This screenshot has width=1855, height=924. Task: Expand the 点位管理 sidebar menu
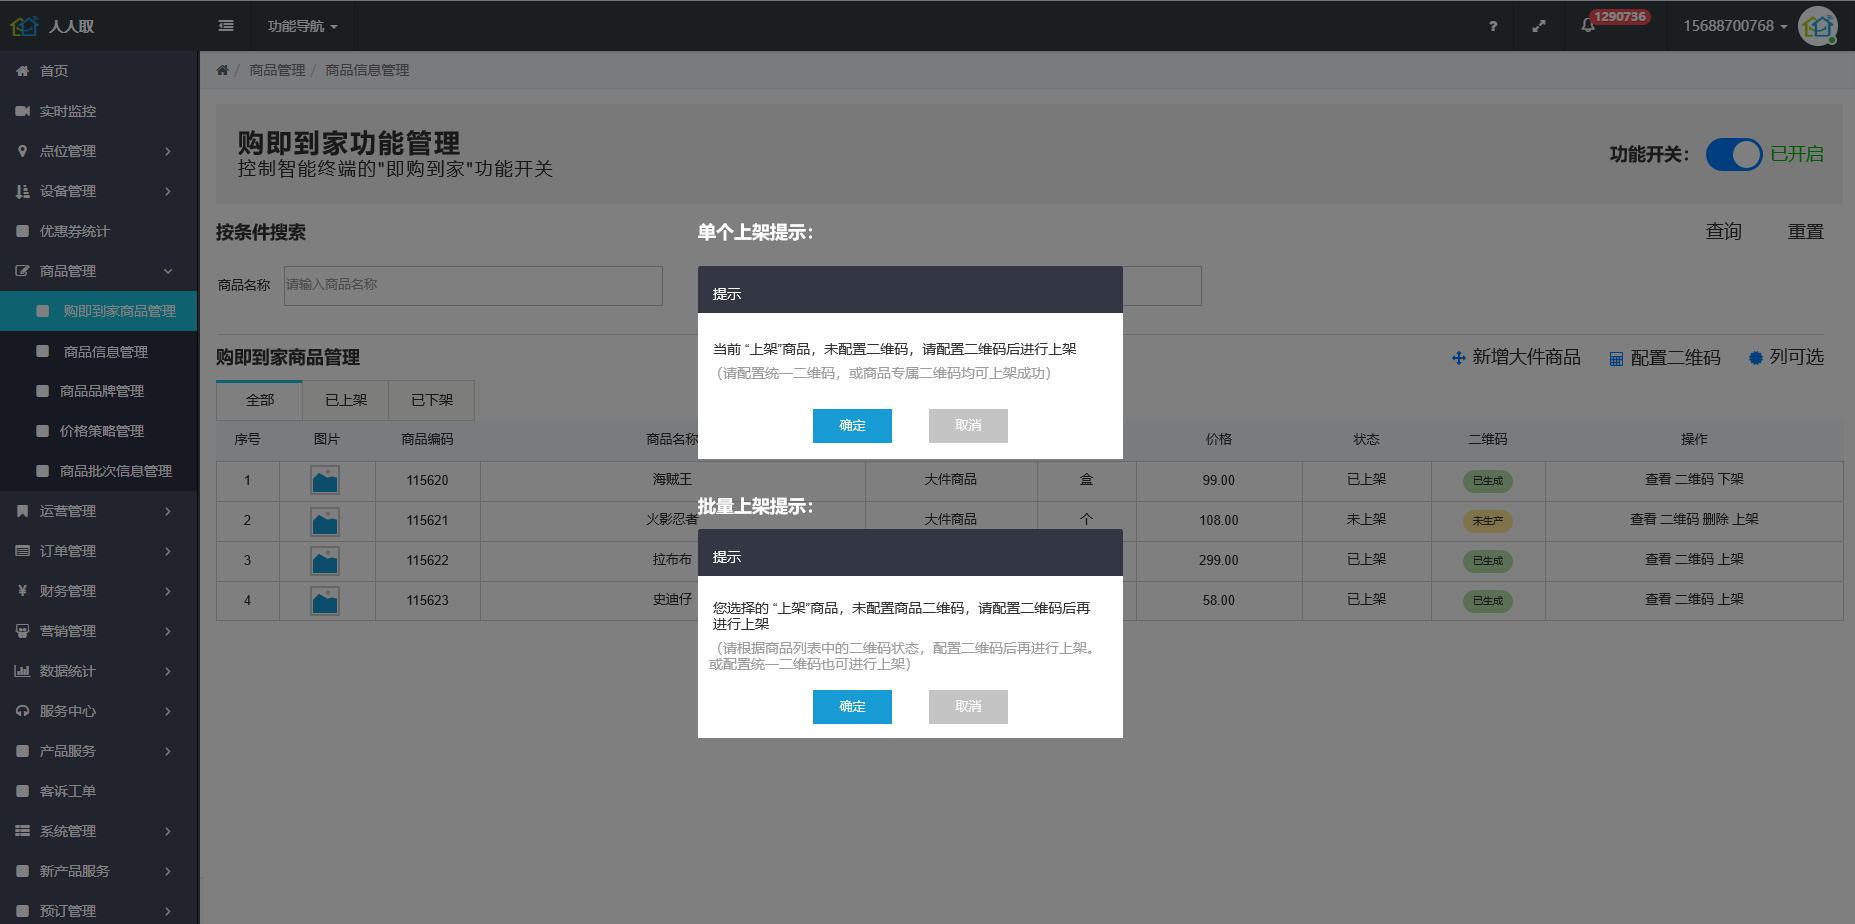point(98,151)
